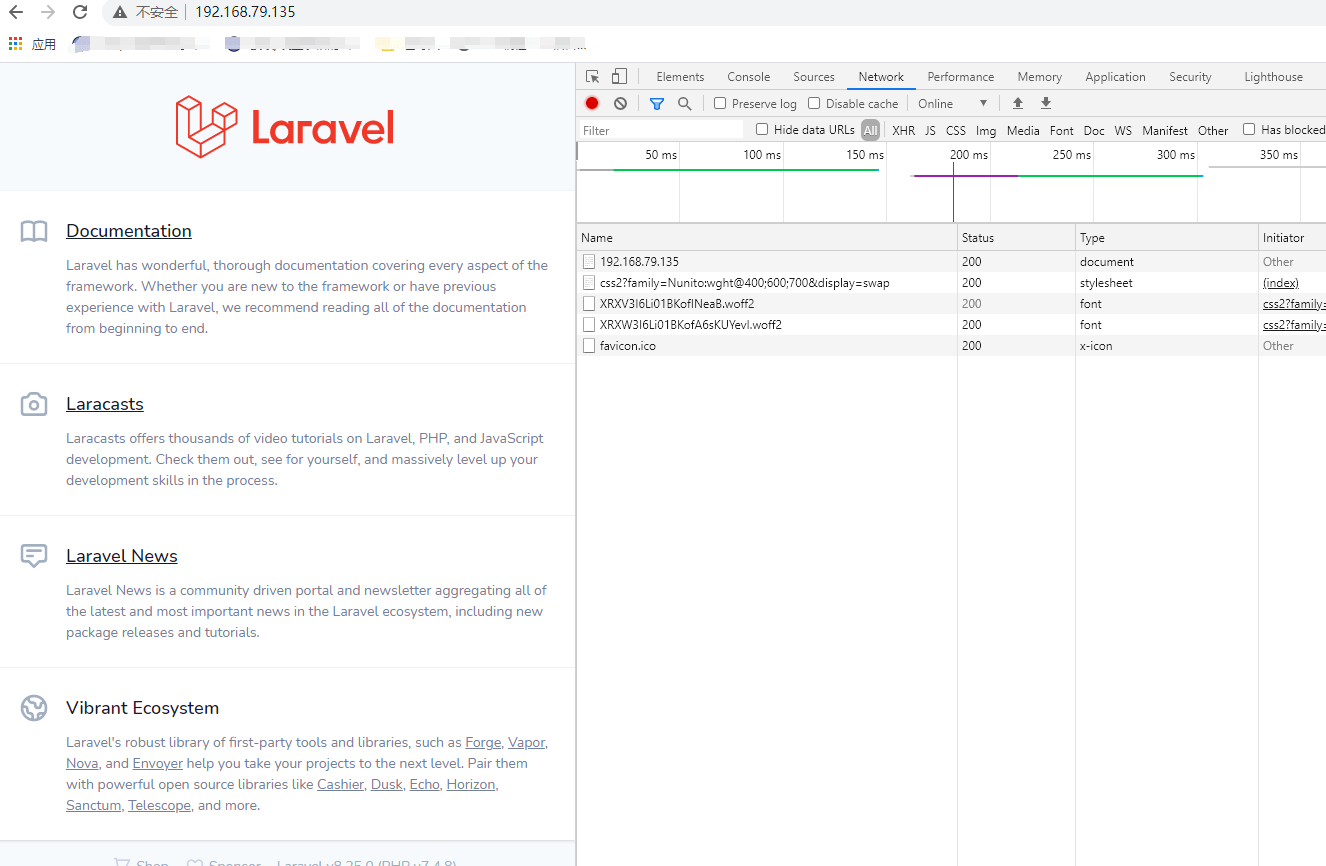Filter requests by WS
The image size is (1326, 866).
click(1124, 130)
